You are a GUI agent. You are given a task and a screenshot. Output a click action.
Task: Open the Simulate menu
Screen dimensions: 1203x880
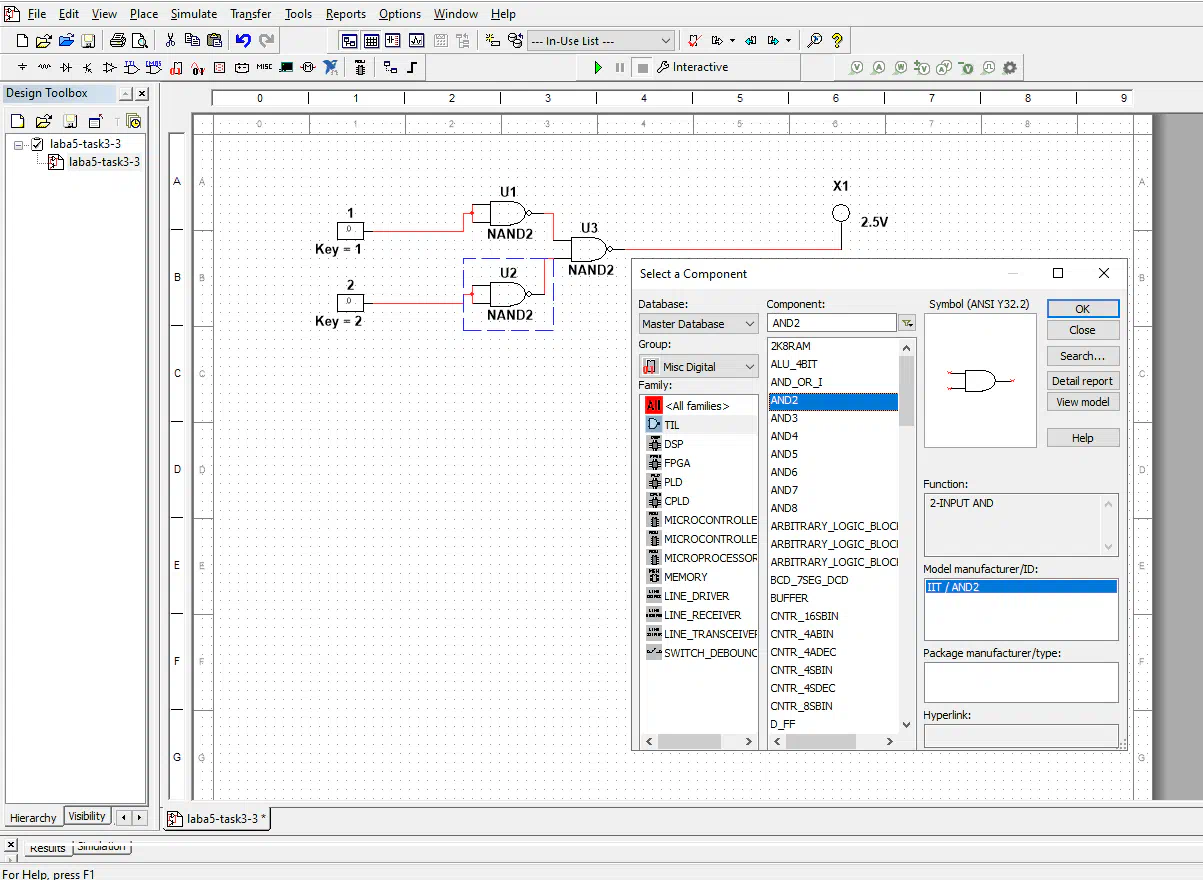coord(194,14)
